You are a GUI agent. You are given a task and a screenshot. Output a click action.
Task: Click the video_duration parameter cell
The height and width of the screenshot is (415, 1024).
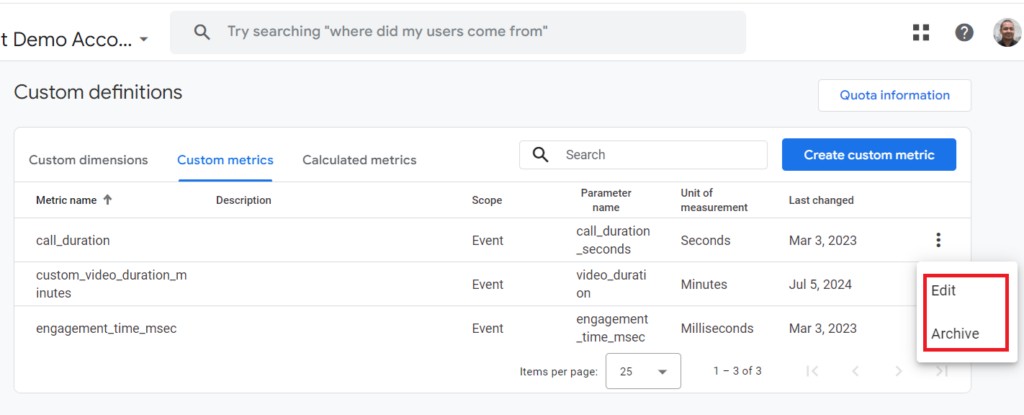click(x=612, y=284)
